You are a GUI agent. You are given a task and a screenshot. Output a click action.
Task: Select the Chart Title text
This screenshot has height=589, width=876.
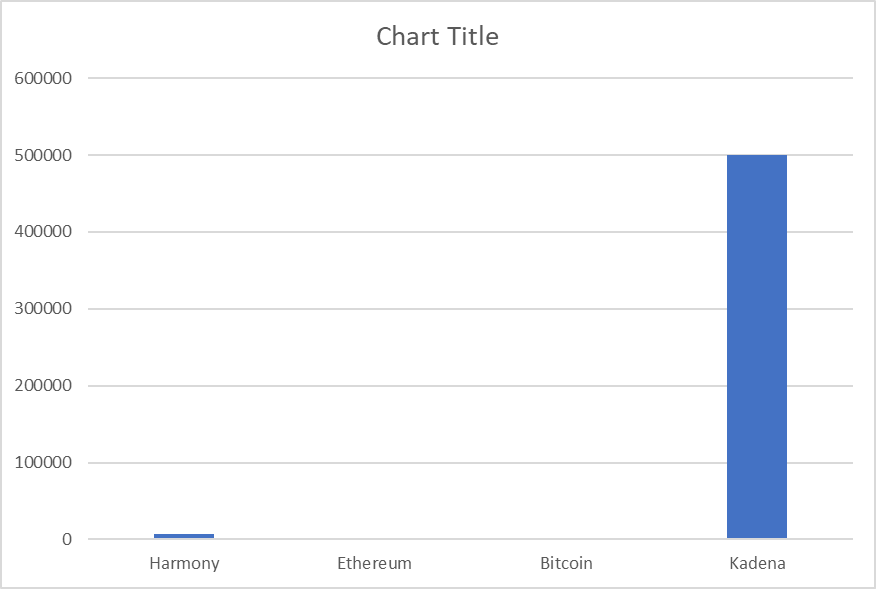(437, 37)
